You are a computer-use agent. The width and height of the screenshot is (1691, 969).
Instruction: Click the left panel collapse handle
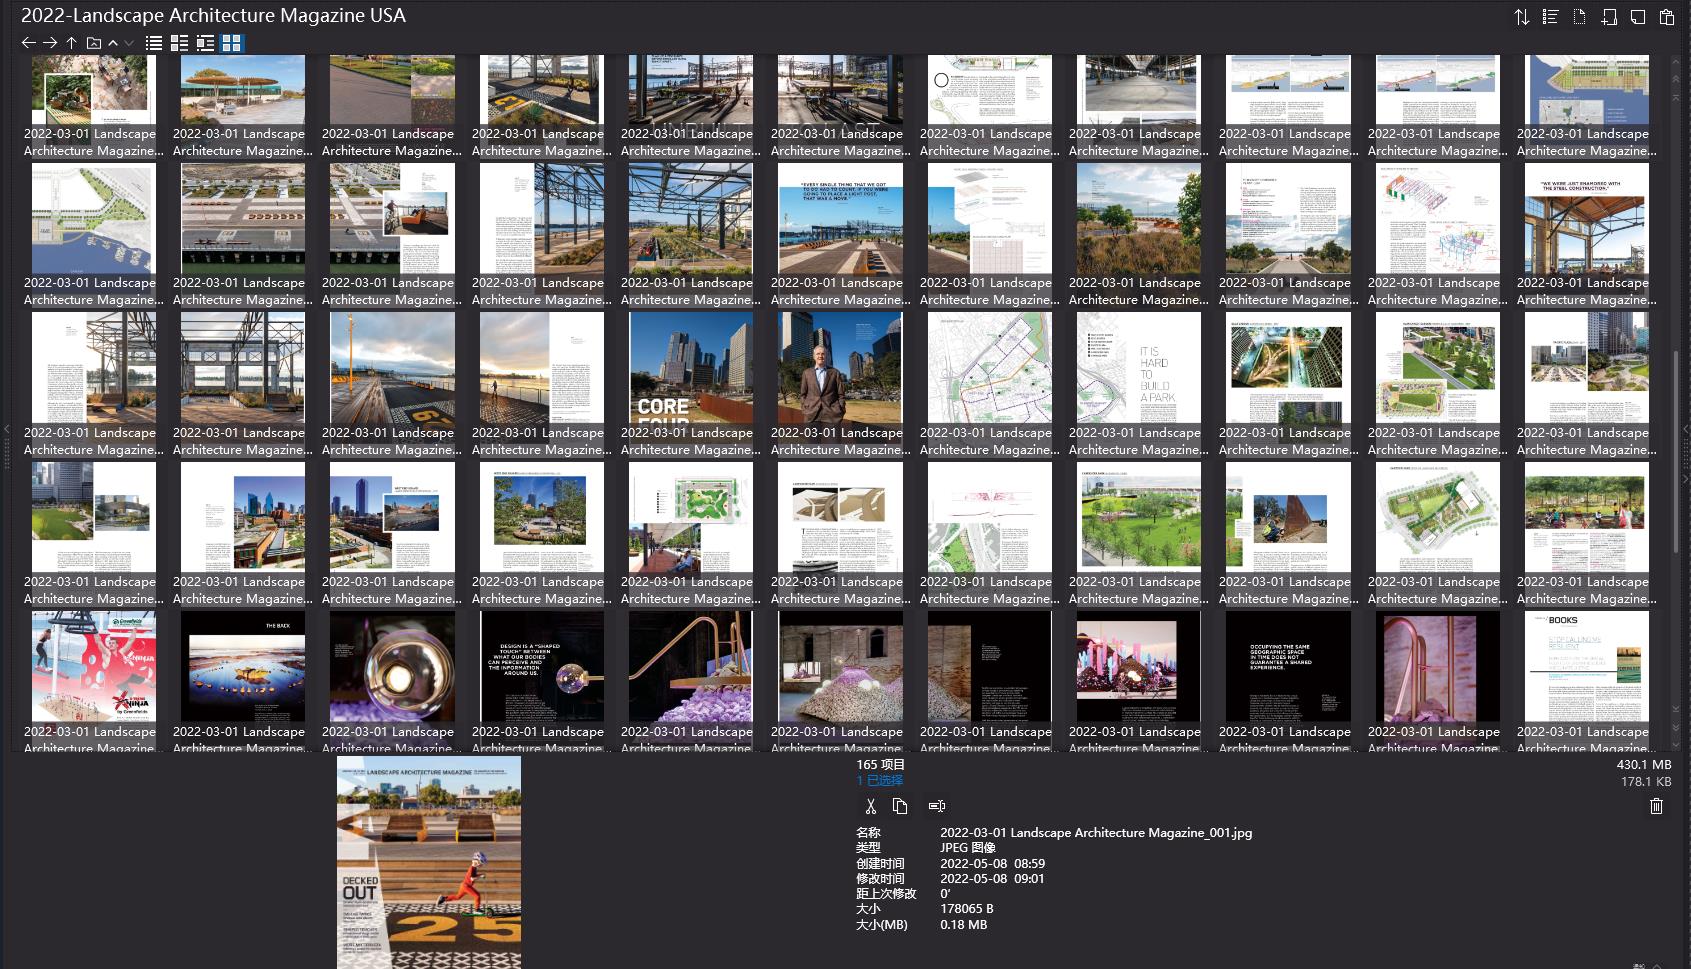pos(6,429)
